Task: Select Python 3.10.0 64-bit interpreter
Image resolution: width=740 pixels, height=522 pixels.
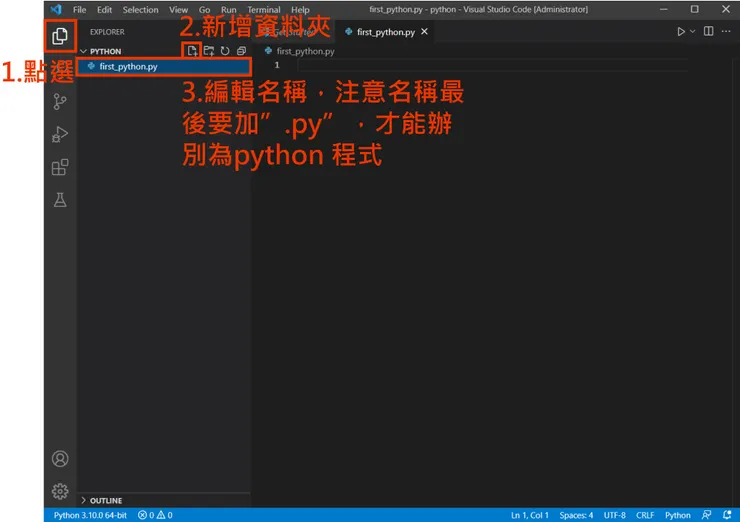Action: pyautogui.click(x=90, y=515)
